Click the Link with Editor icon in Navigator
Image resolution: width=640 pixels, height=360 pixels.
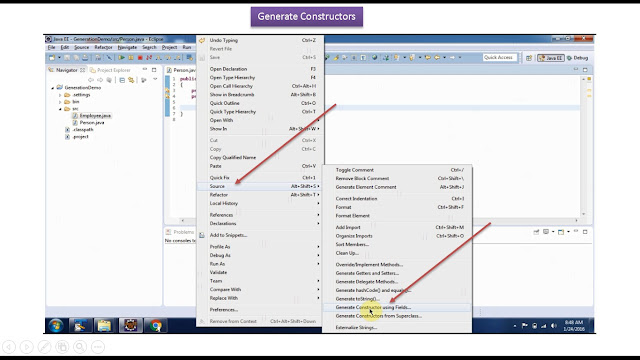tap(131, 80)
